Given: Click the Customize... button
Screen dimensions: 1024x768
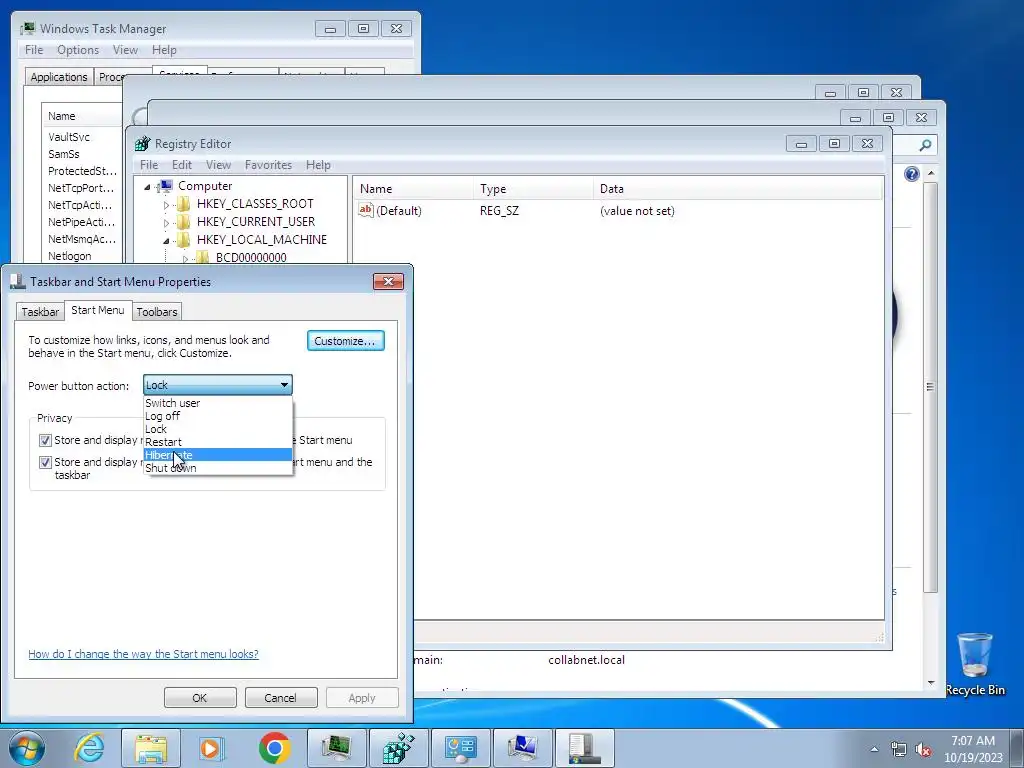Looking at the screenshot, I should click(x=345, y=341).
